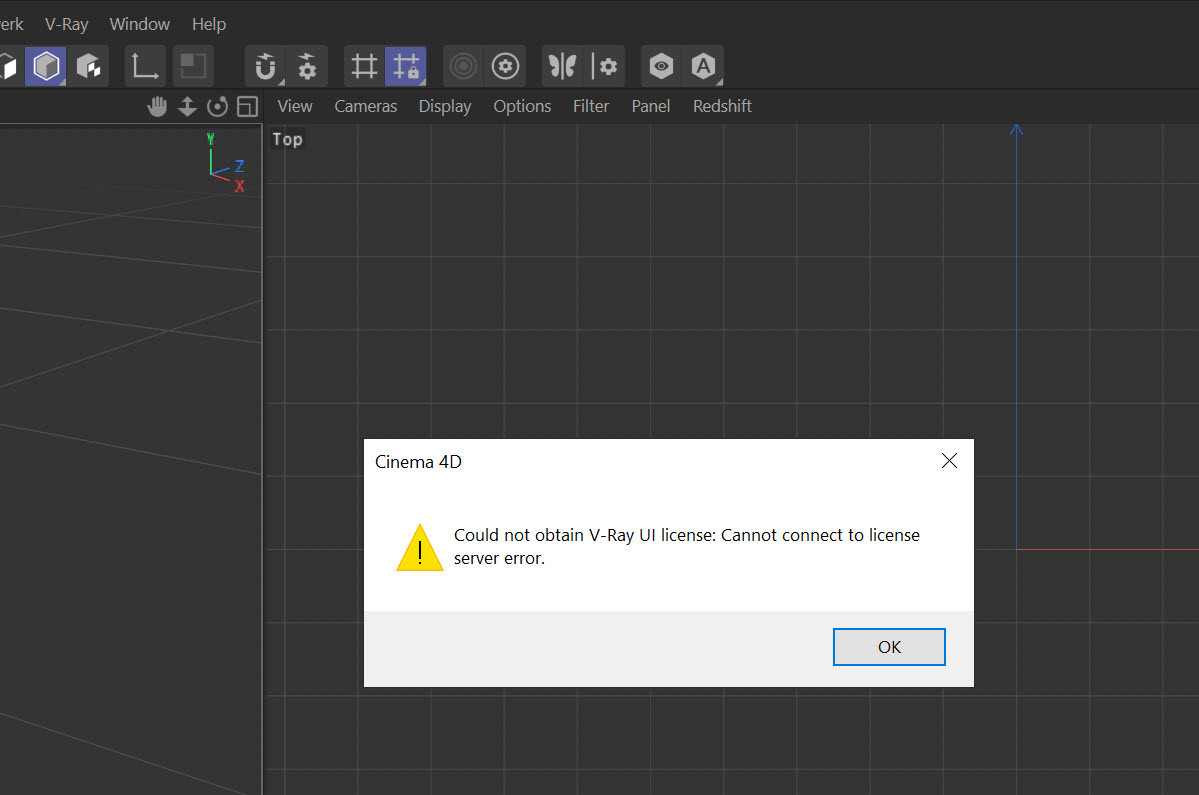
Task: Enable the Axis mode L-shaped icon
Action: (x=145, y=67)
